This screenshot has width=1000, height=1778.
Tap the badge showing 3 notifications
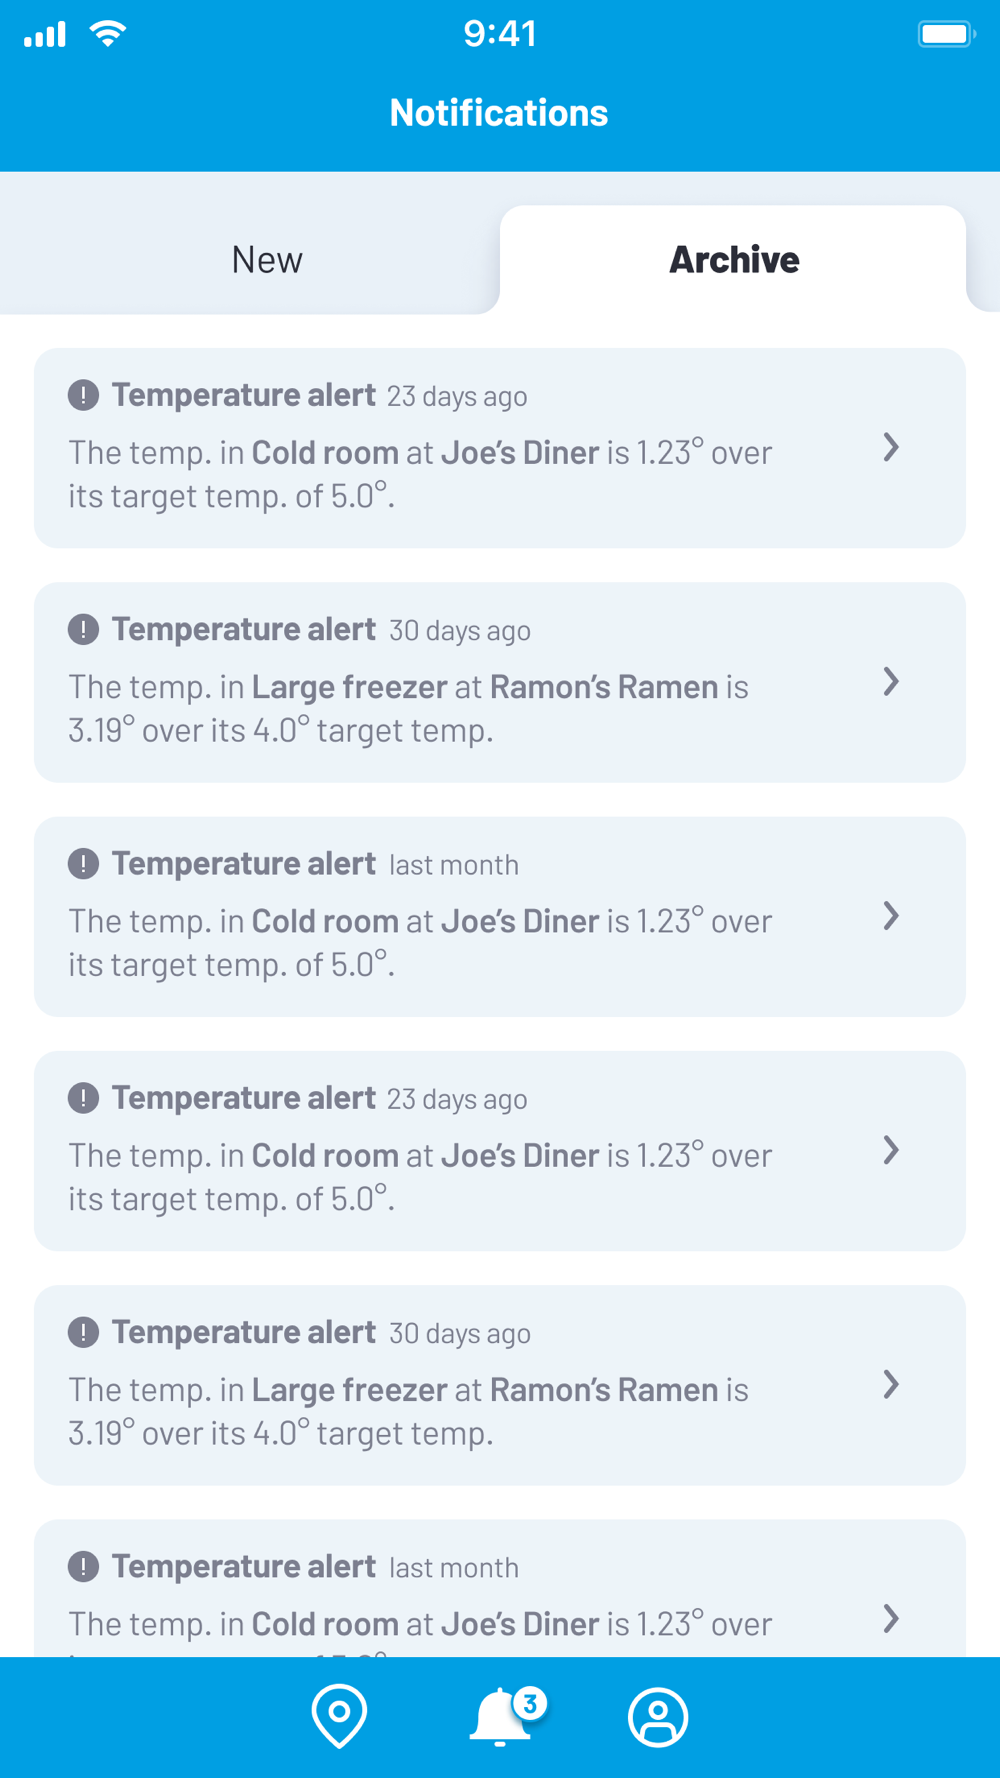(x=530, y=1703)
